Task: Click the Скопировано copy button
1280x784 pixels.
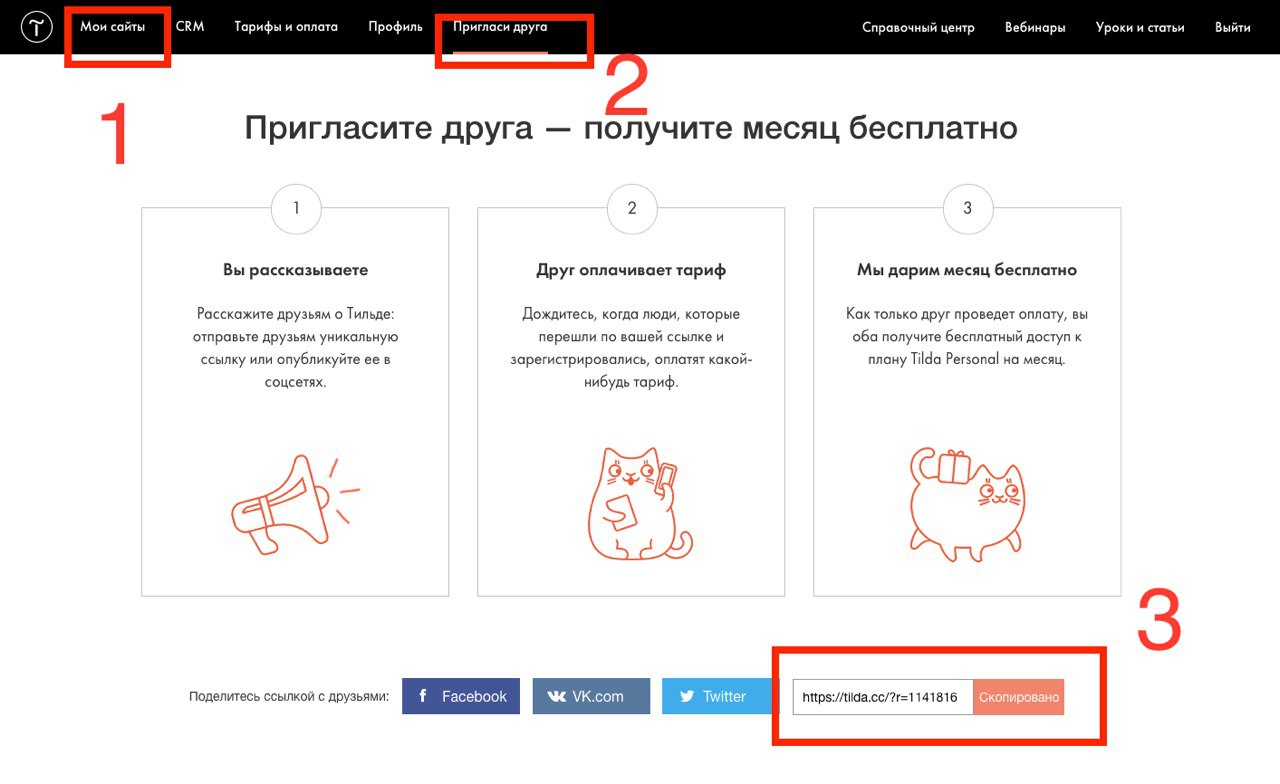Action: pos(1019,697)
